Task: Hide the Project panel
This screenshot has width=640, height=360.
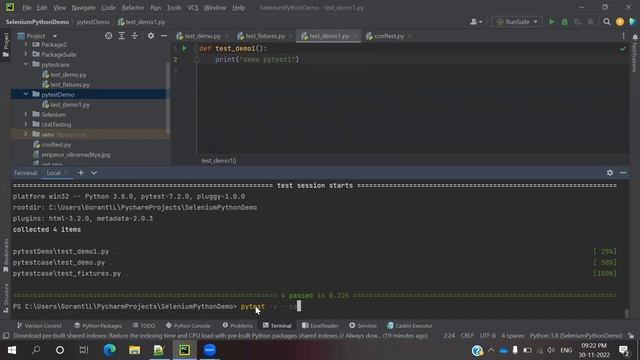Action: point(164,36)
